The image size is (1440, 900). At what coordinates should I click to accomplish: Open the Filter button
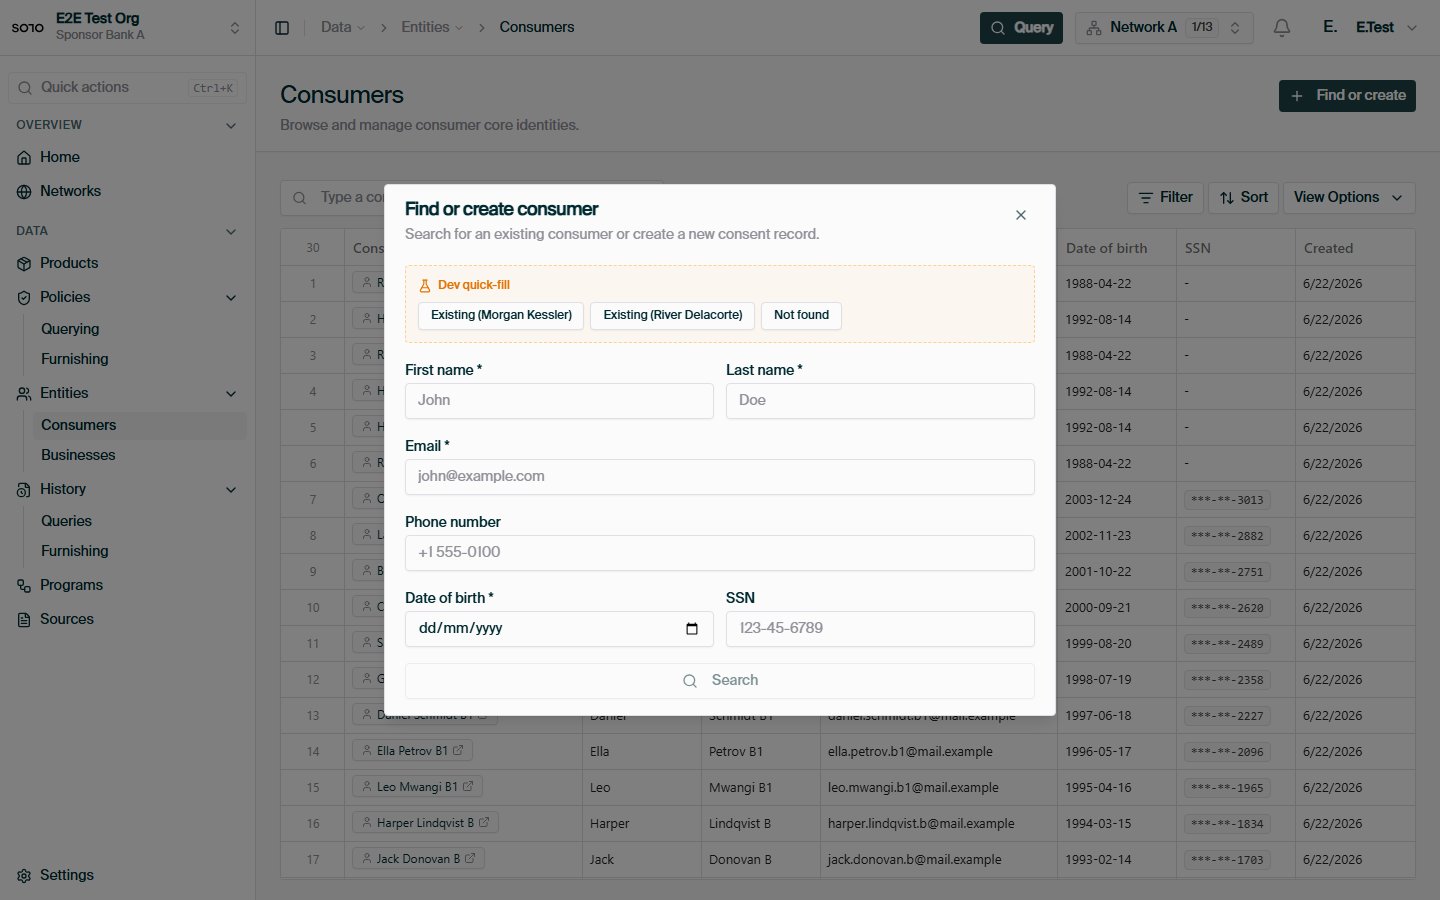(x=1165, y=198)
